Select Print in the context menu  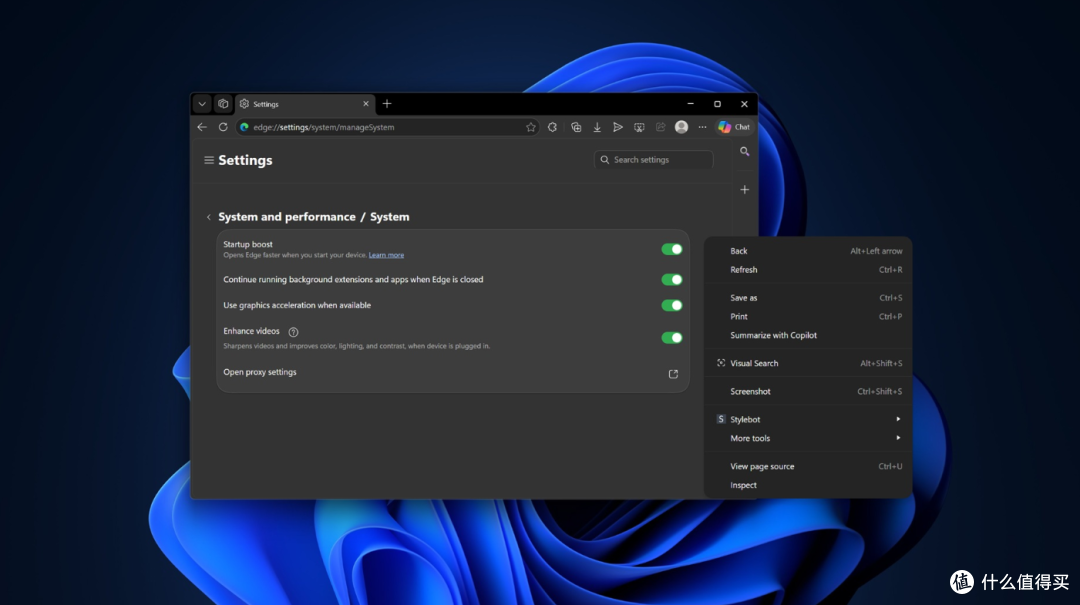(x=808, y=316)
